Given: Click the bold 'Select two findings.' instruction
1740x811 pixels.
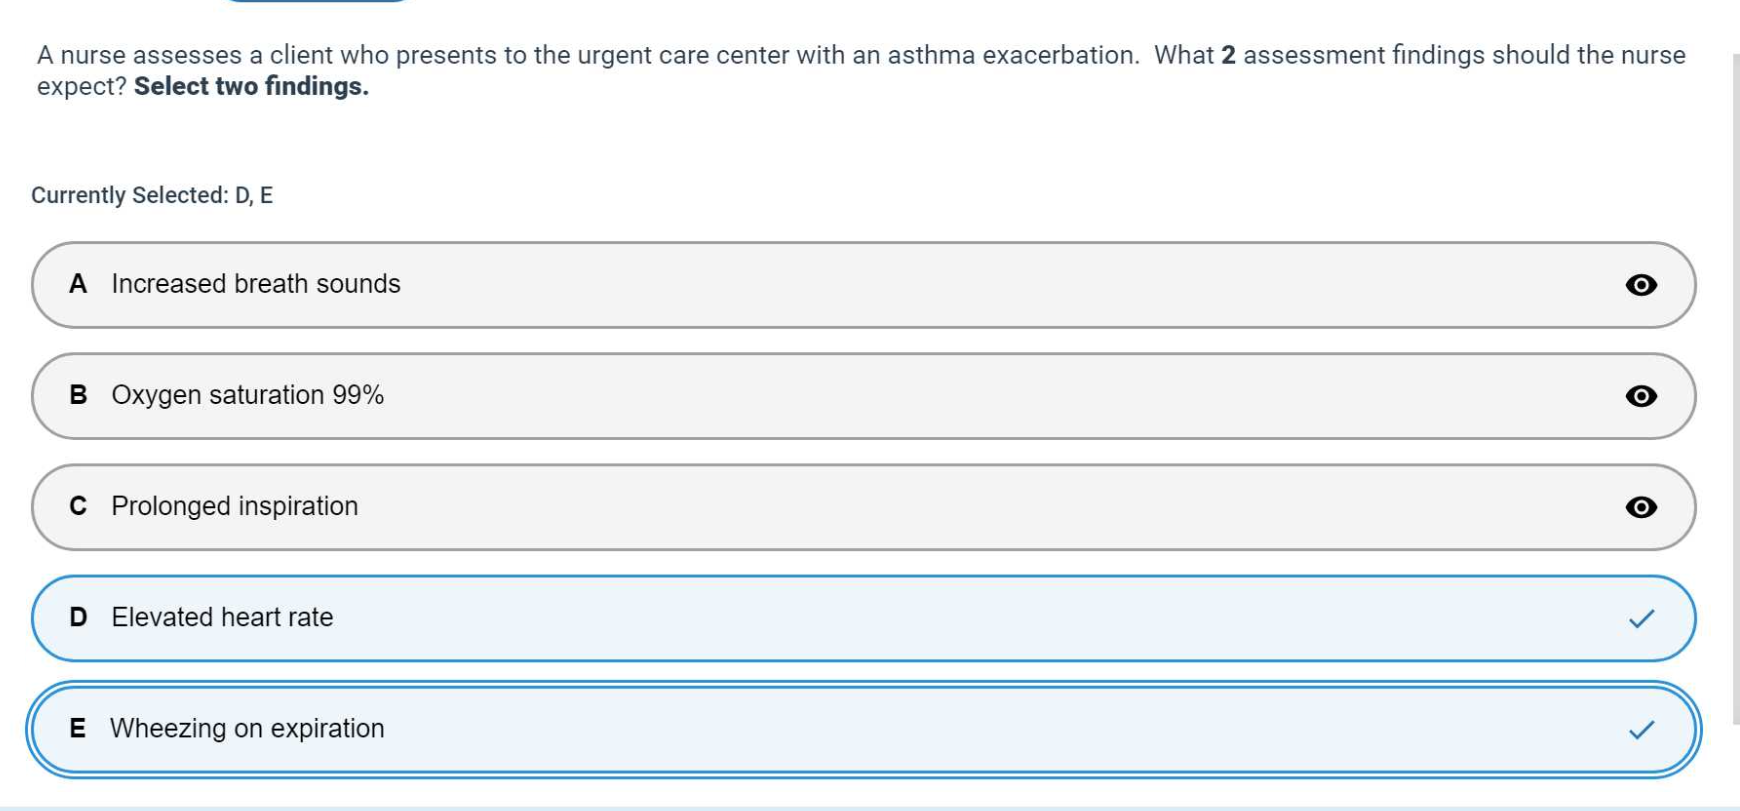Looking at the screenshot, I should click(251, 87).
